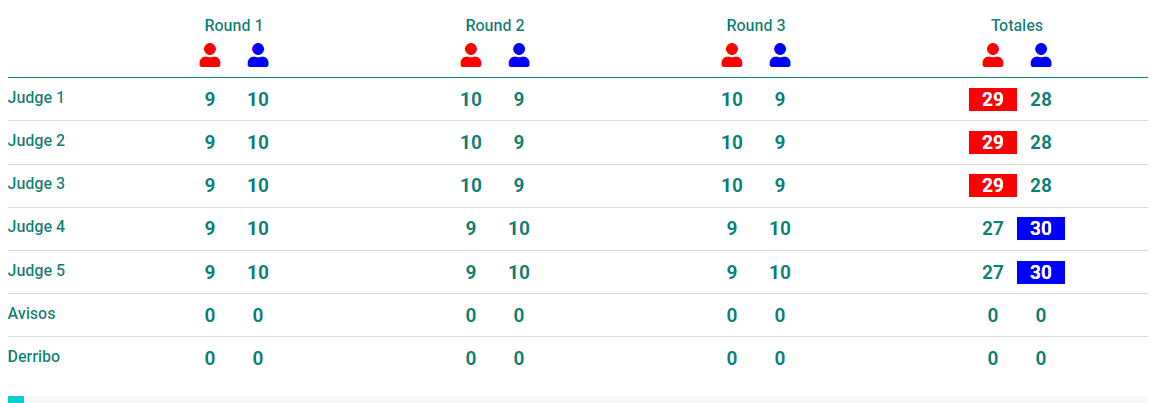Click the Avisos row label
This screenshot has height=403, width=1158.
tap(32, 313)
